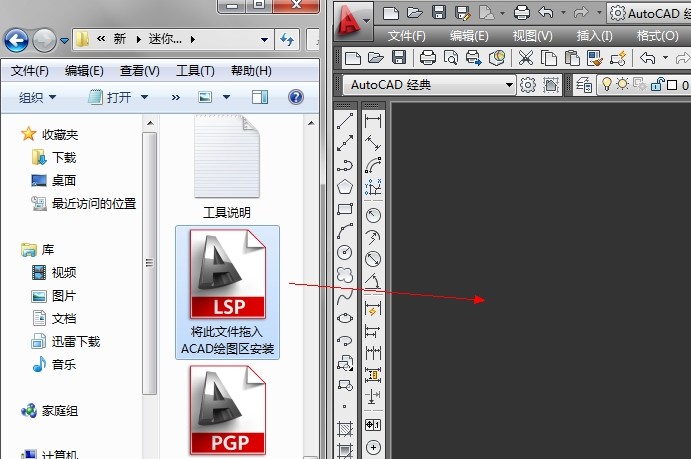
Task: Open the AutoCAD 经典 workspace dropdown
Action: click(x=509, y=85)
